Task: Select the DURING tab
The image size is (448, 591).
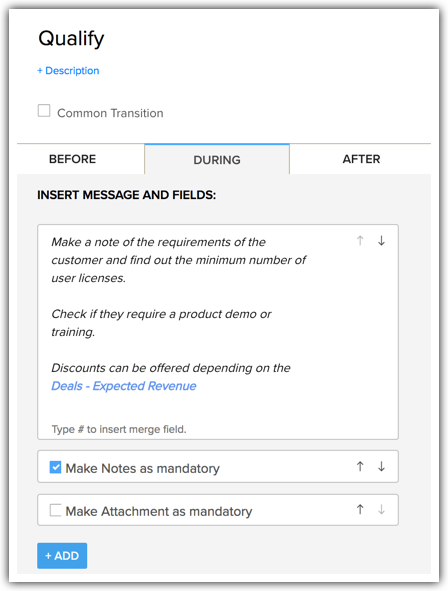Action: 217,159
